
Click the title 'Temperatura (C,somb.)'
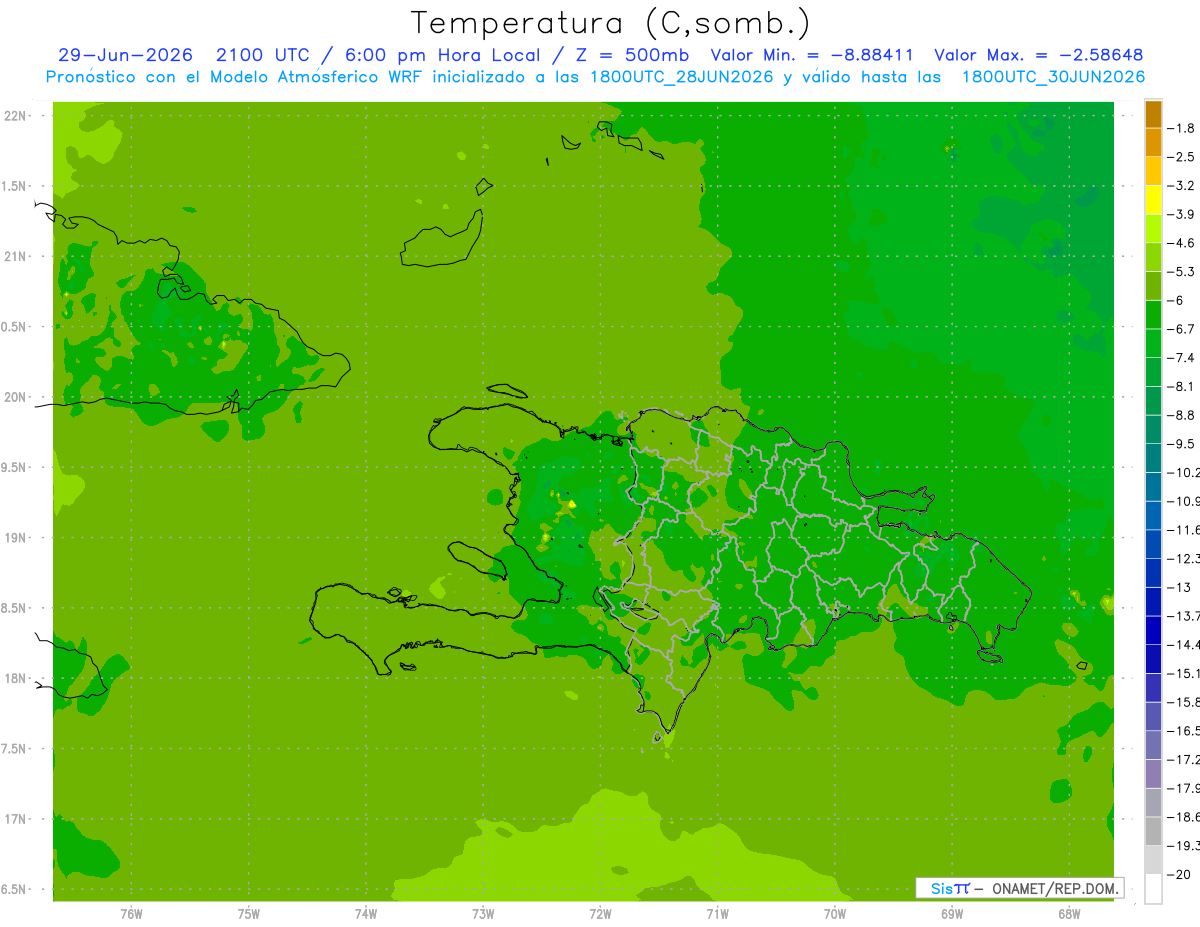(611, 23)
